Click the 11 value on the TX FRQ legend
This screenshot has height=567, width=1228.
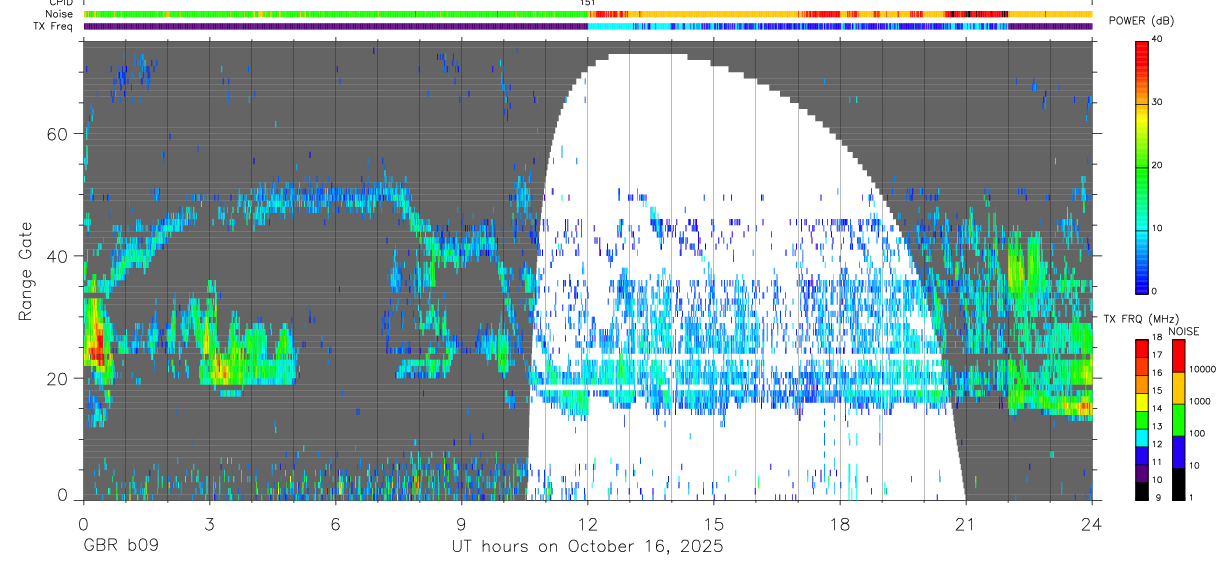click(1158, 462)
